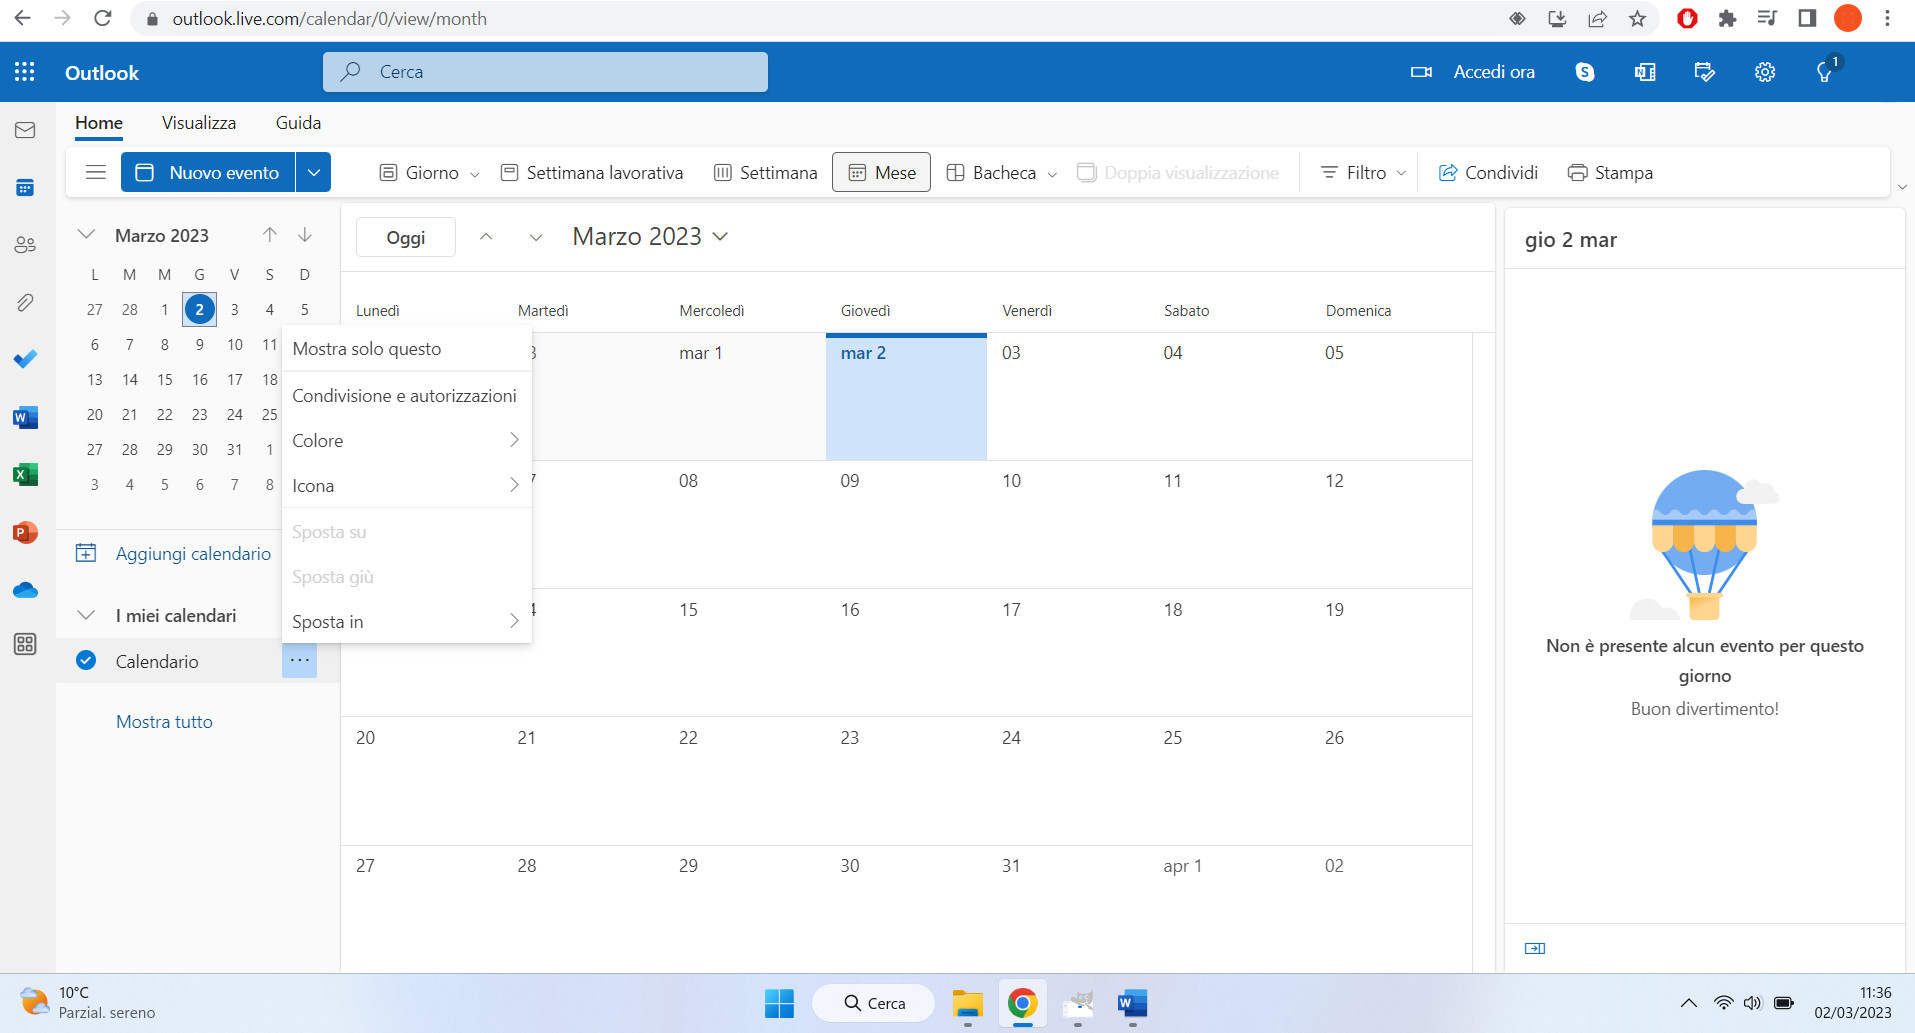Screen dimensions: 1915x1033
Task: Open OneDrive from the sidebar
Action: point(25,589)
